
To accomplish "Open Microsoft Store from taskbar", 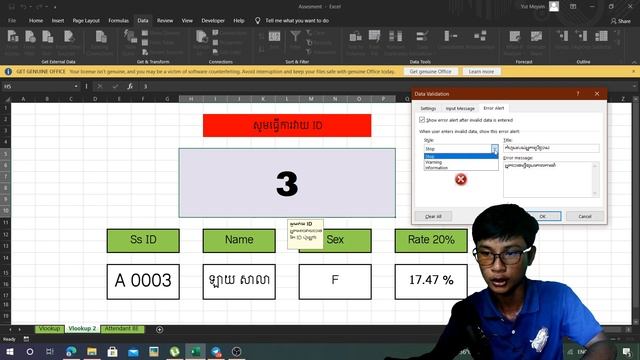I will [x=112, y=351].
